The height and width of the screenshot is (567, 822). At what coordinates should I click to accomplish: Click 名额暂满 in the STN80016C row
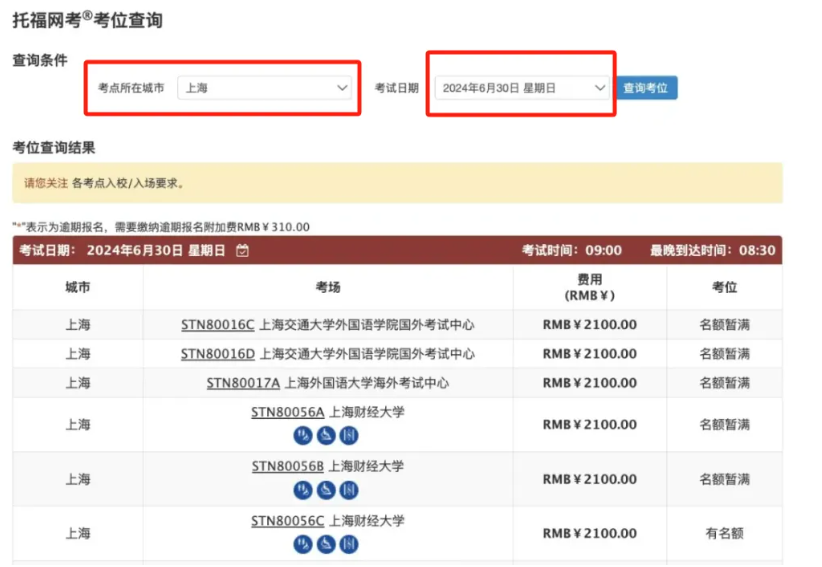pos(724,325)
